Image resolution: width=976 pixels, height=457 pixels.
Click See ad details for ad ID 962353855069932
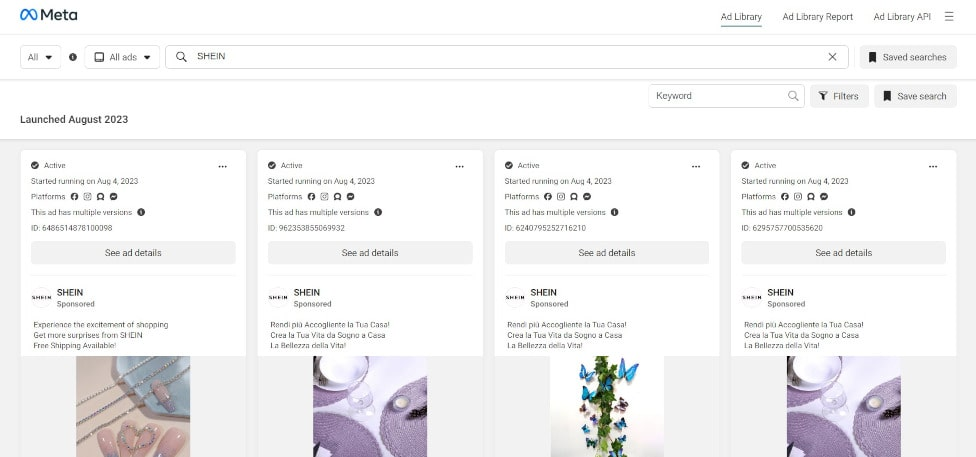tap(370, 253)
